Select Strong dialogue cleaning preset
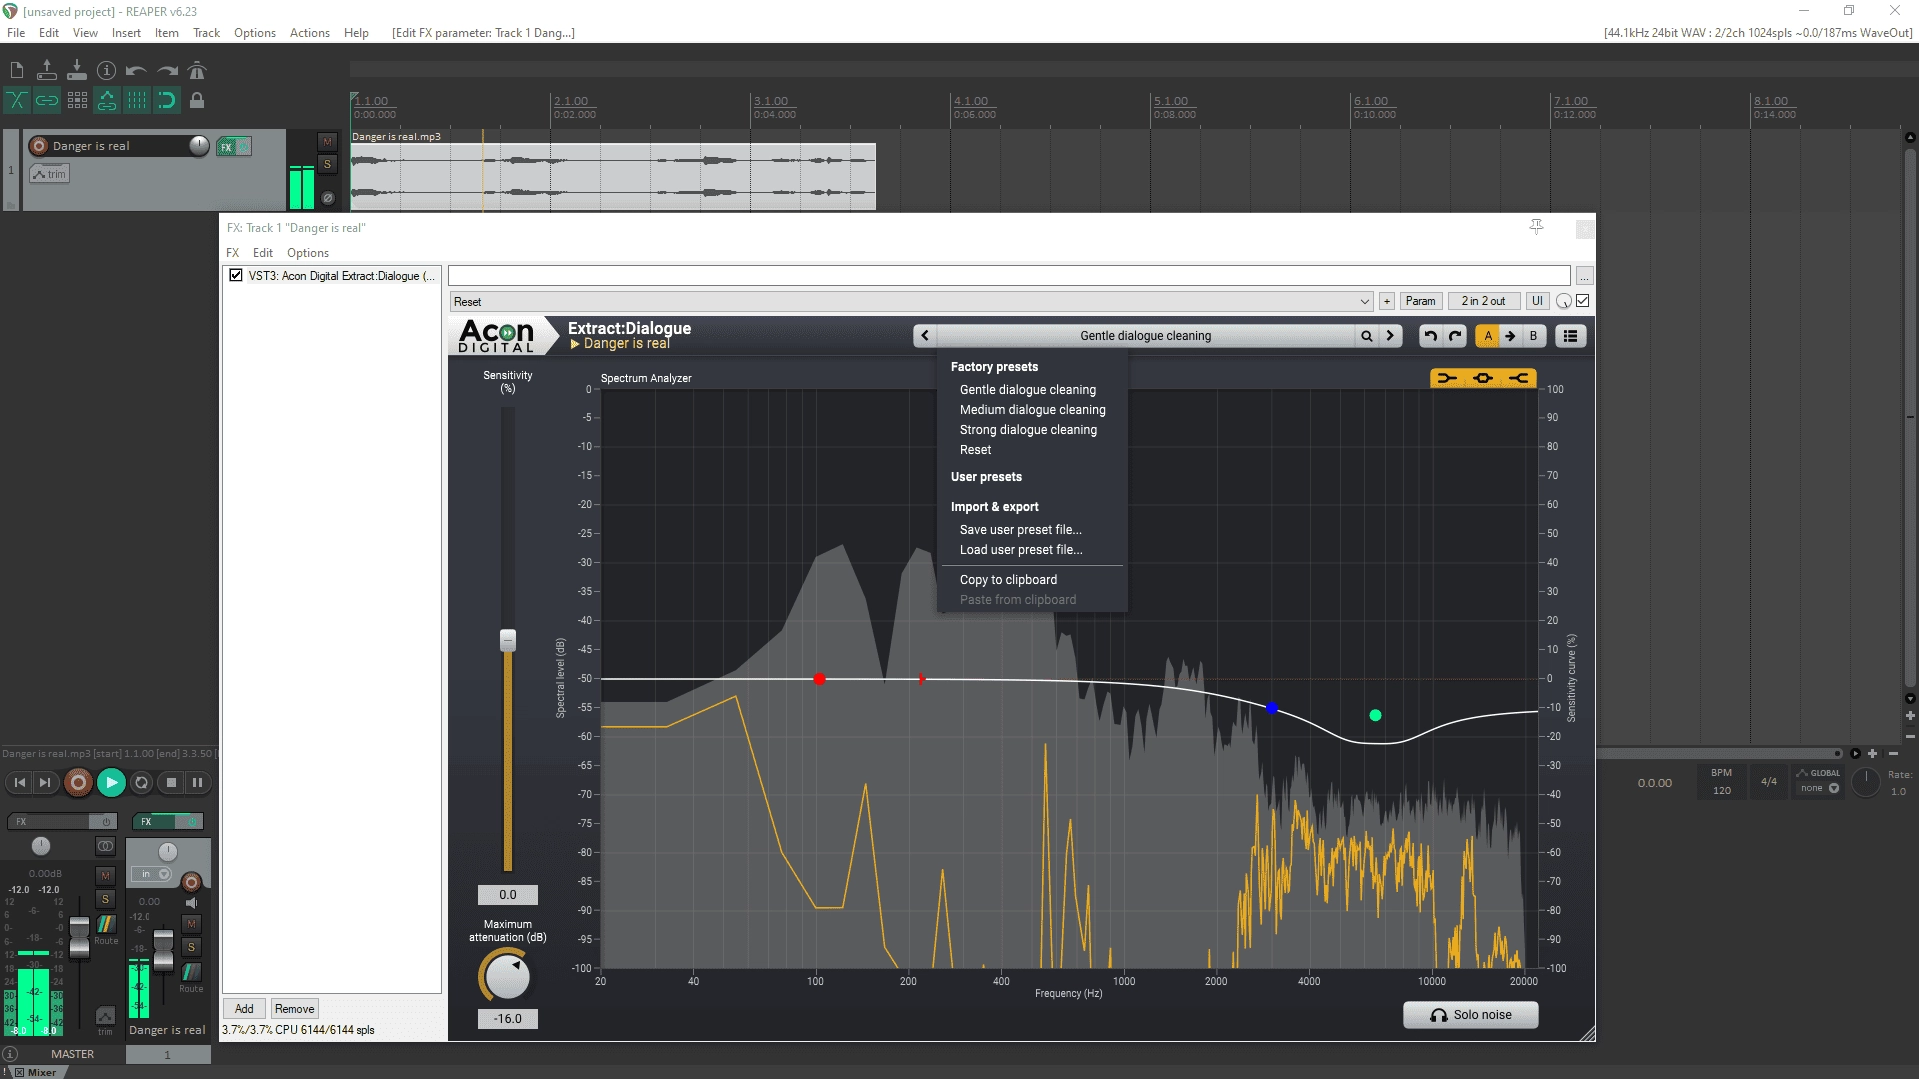This screenshot has height=1079, width=1919. (1028, 430)
